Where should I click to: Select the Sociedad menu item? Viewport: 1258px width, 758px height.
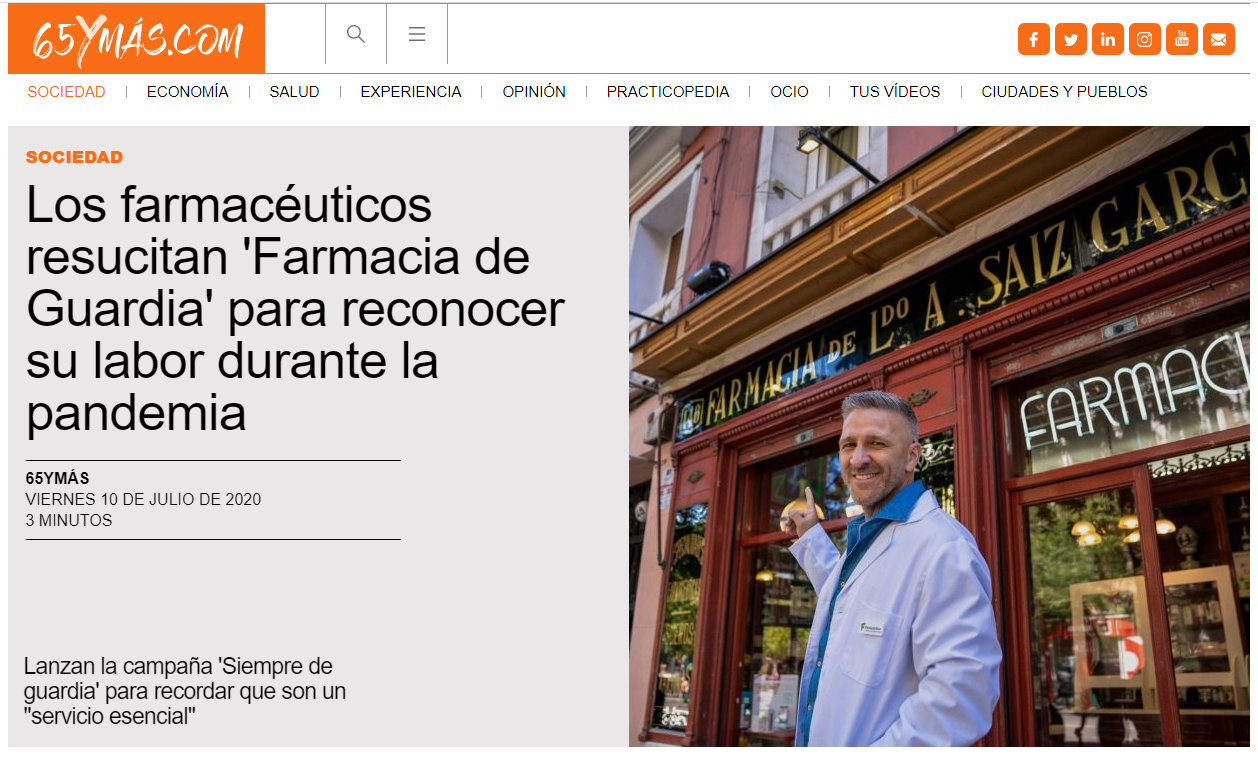[x=67, y=92]
